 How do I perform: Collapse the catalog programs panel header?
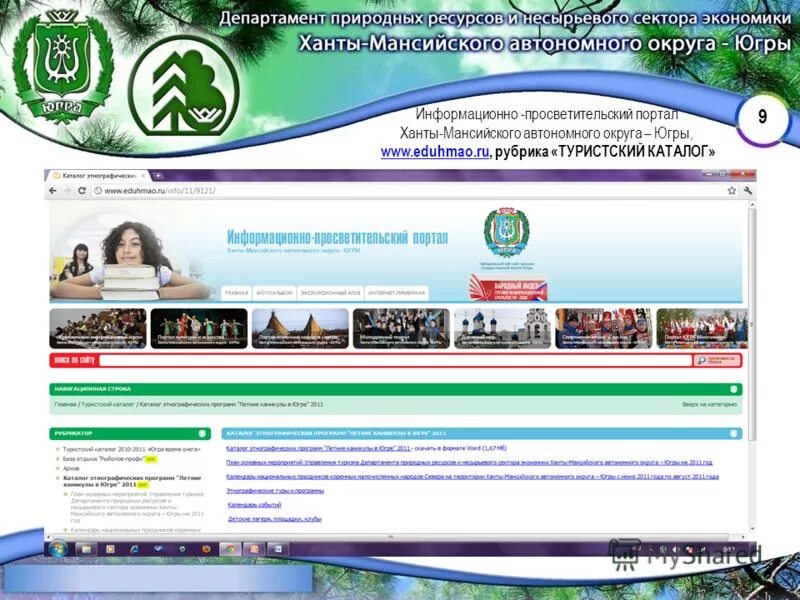733,431
